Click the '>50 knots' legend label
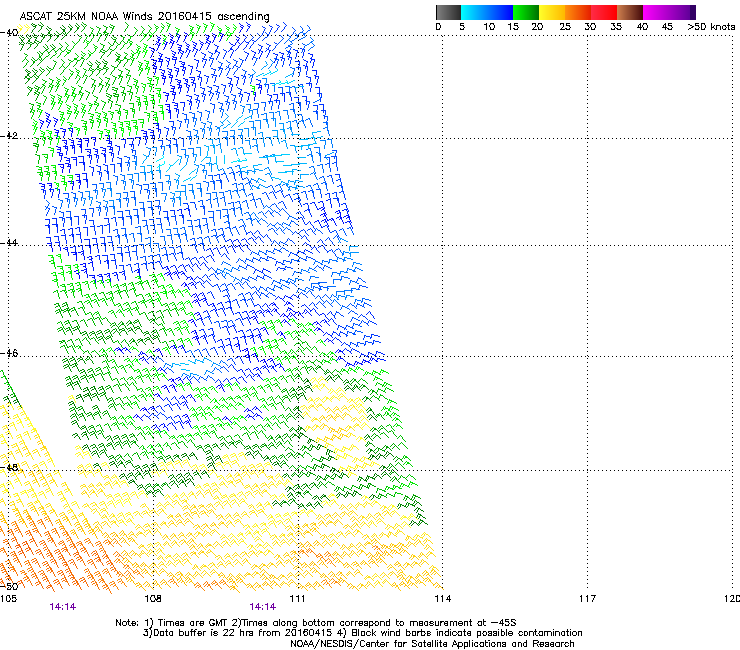This screenshot has width=740, height=650. click(711, 27)
